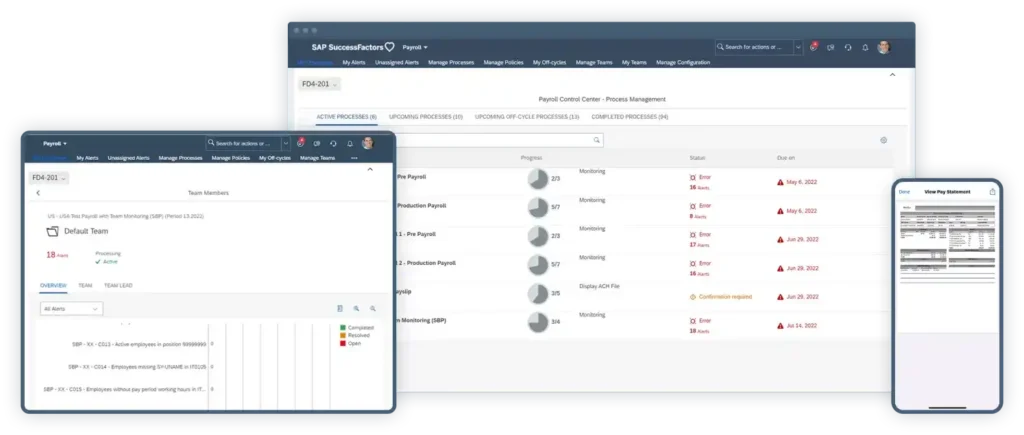Click Error icon in the 17 Alerts row

(x=693, y=234)
